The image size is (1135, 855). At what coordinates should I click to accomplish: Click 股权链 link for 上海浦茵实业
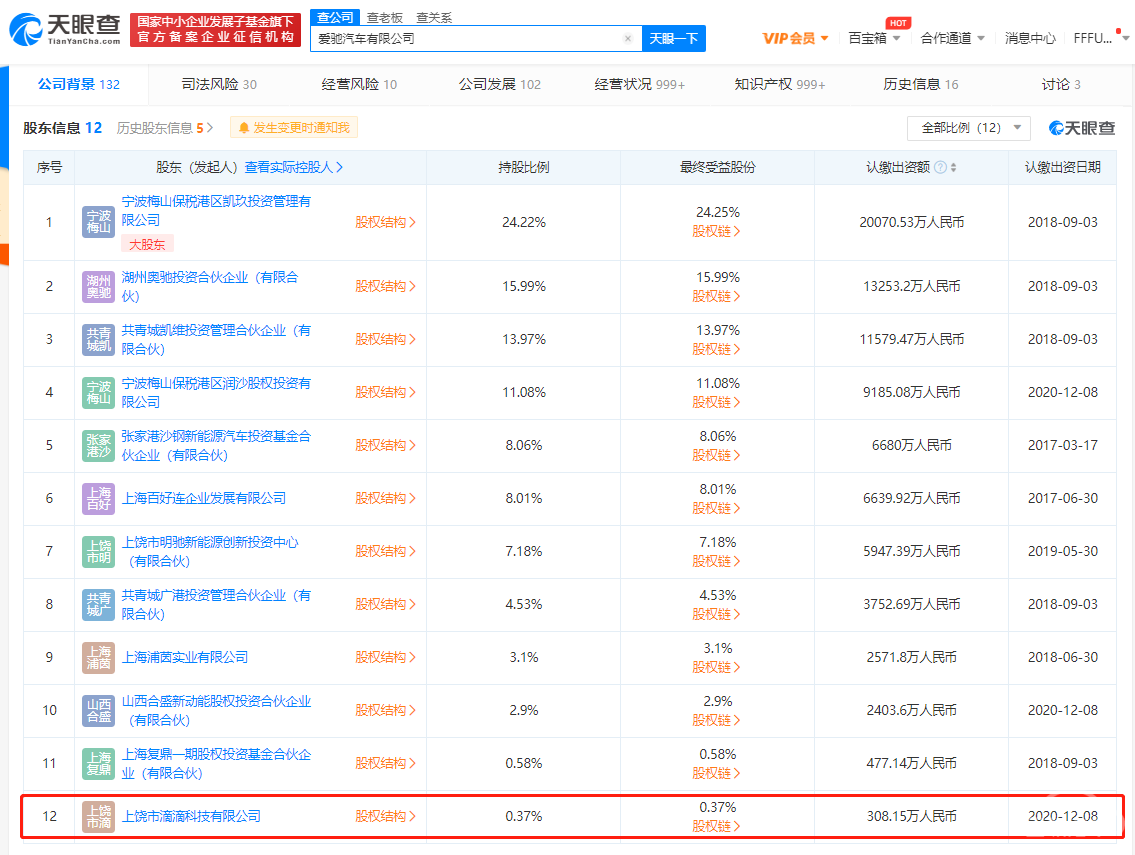[716, 667]
